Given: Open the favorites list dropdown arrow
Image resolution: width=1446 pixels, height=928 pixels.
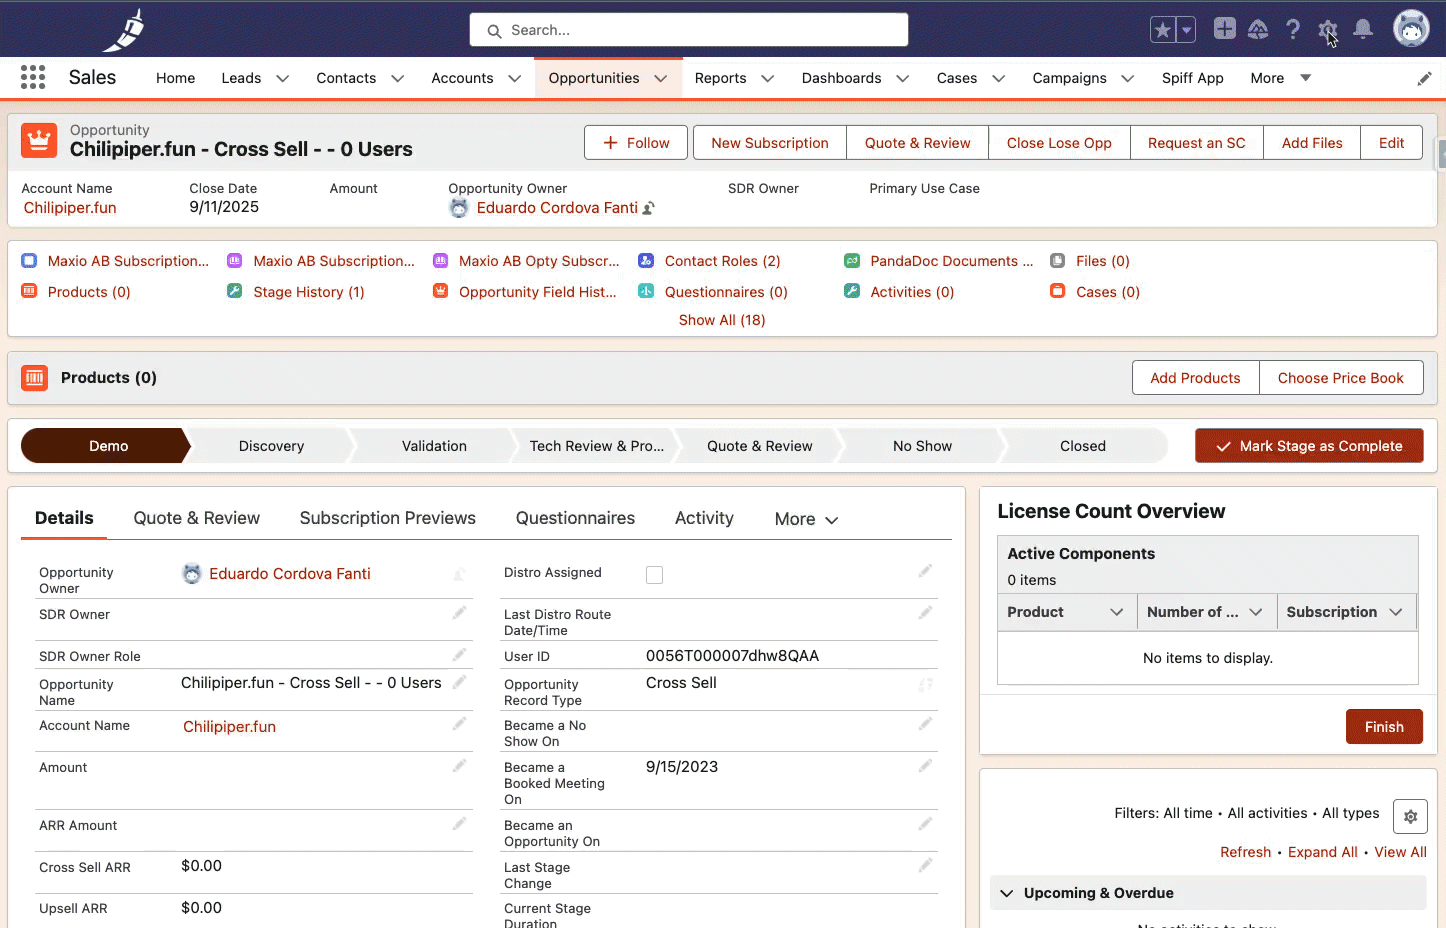Looking at the screenshot, I should tap(1186, 30).
